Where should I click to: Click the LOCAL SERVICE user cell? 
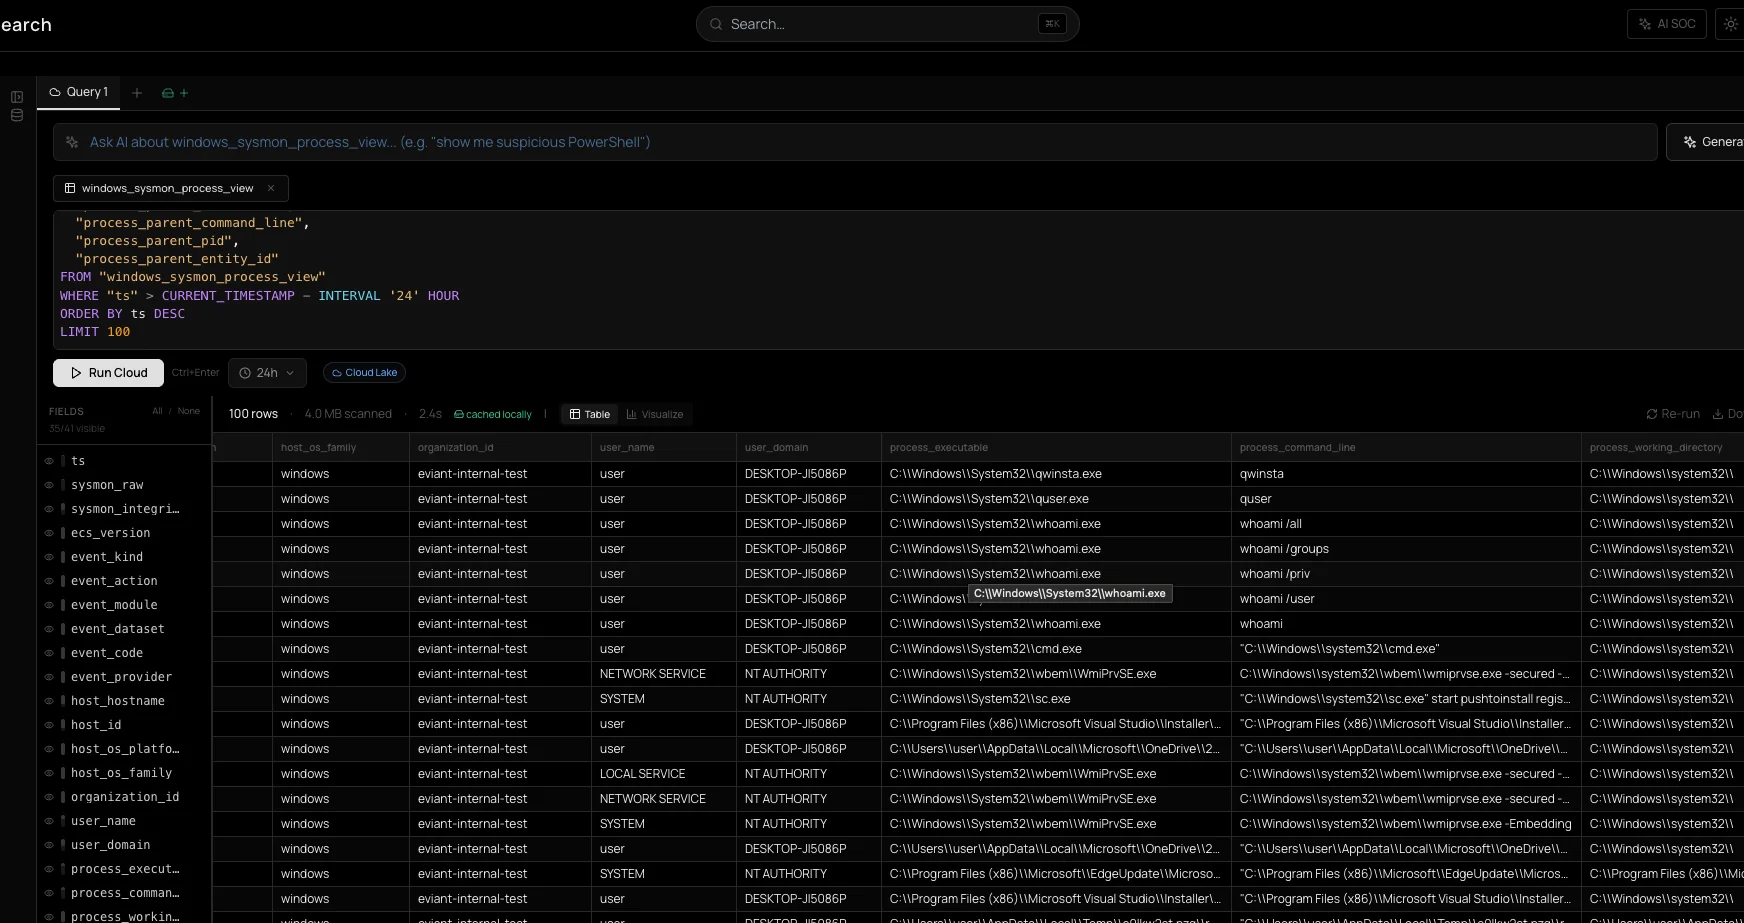click(664, 774)
